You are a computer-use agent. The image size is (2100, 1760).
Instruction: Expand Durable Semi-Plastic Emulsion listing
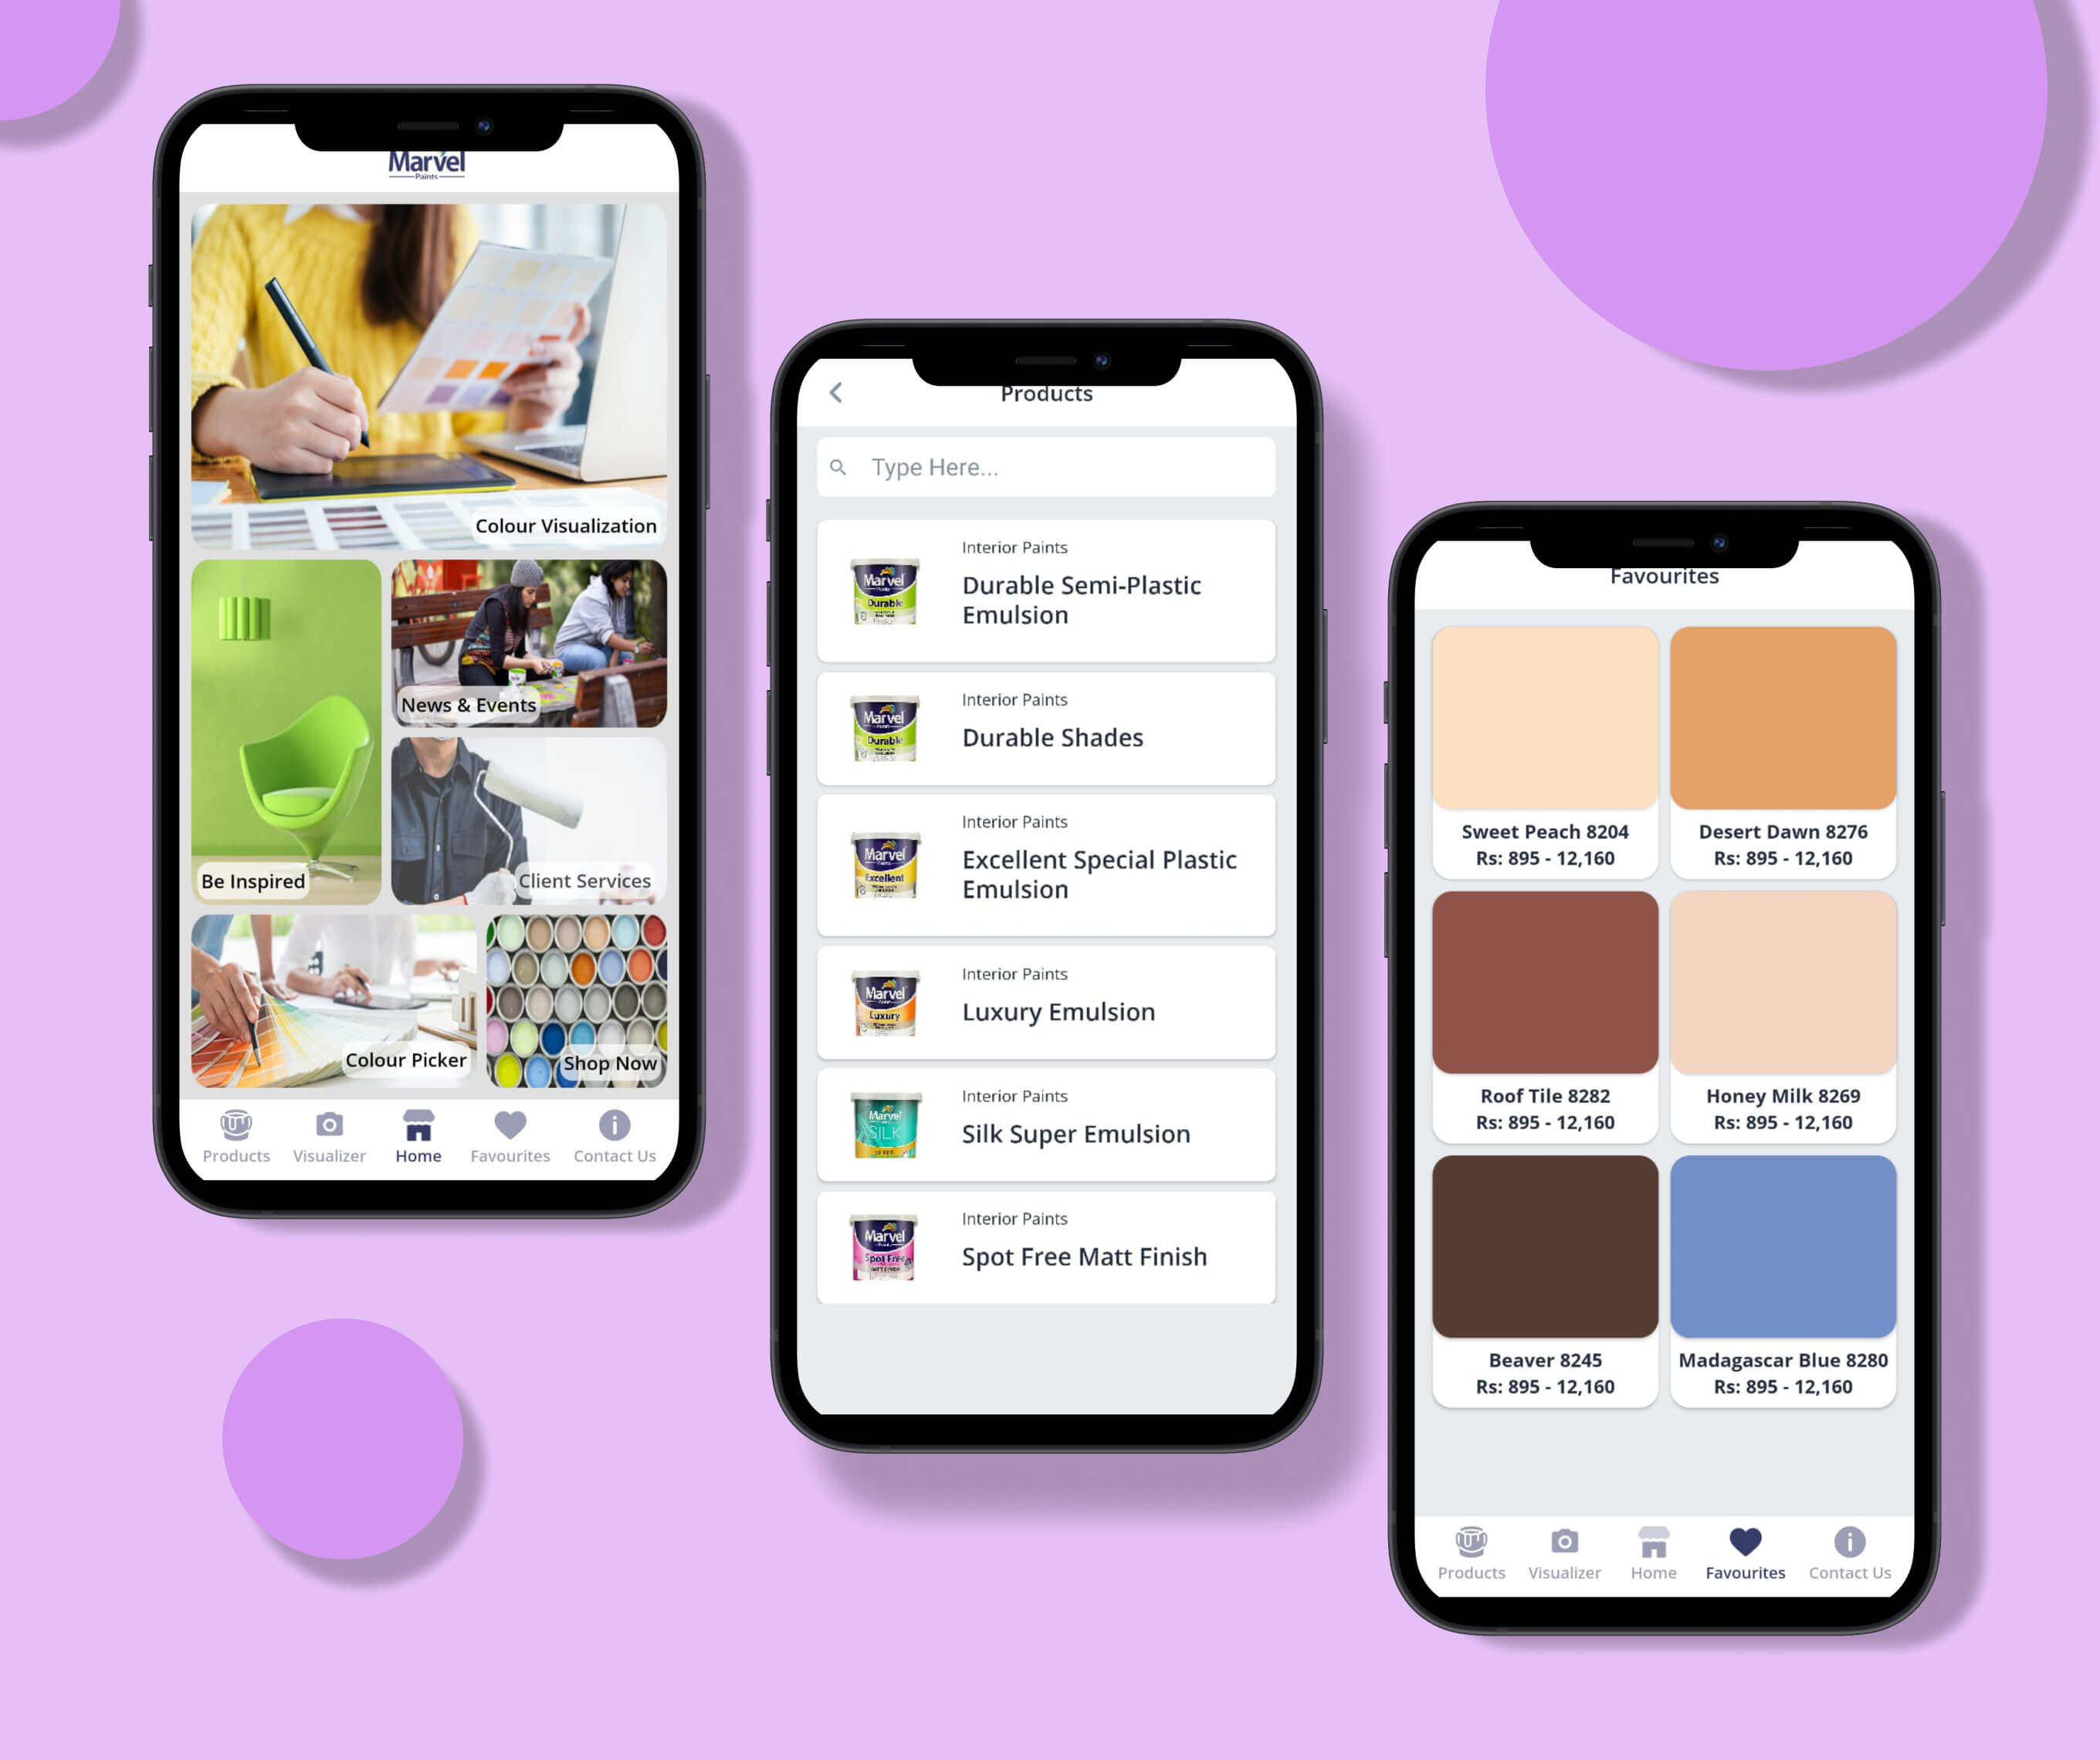click(x=1049, y=591)
